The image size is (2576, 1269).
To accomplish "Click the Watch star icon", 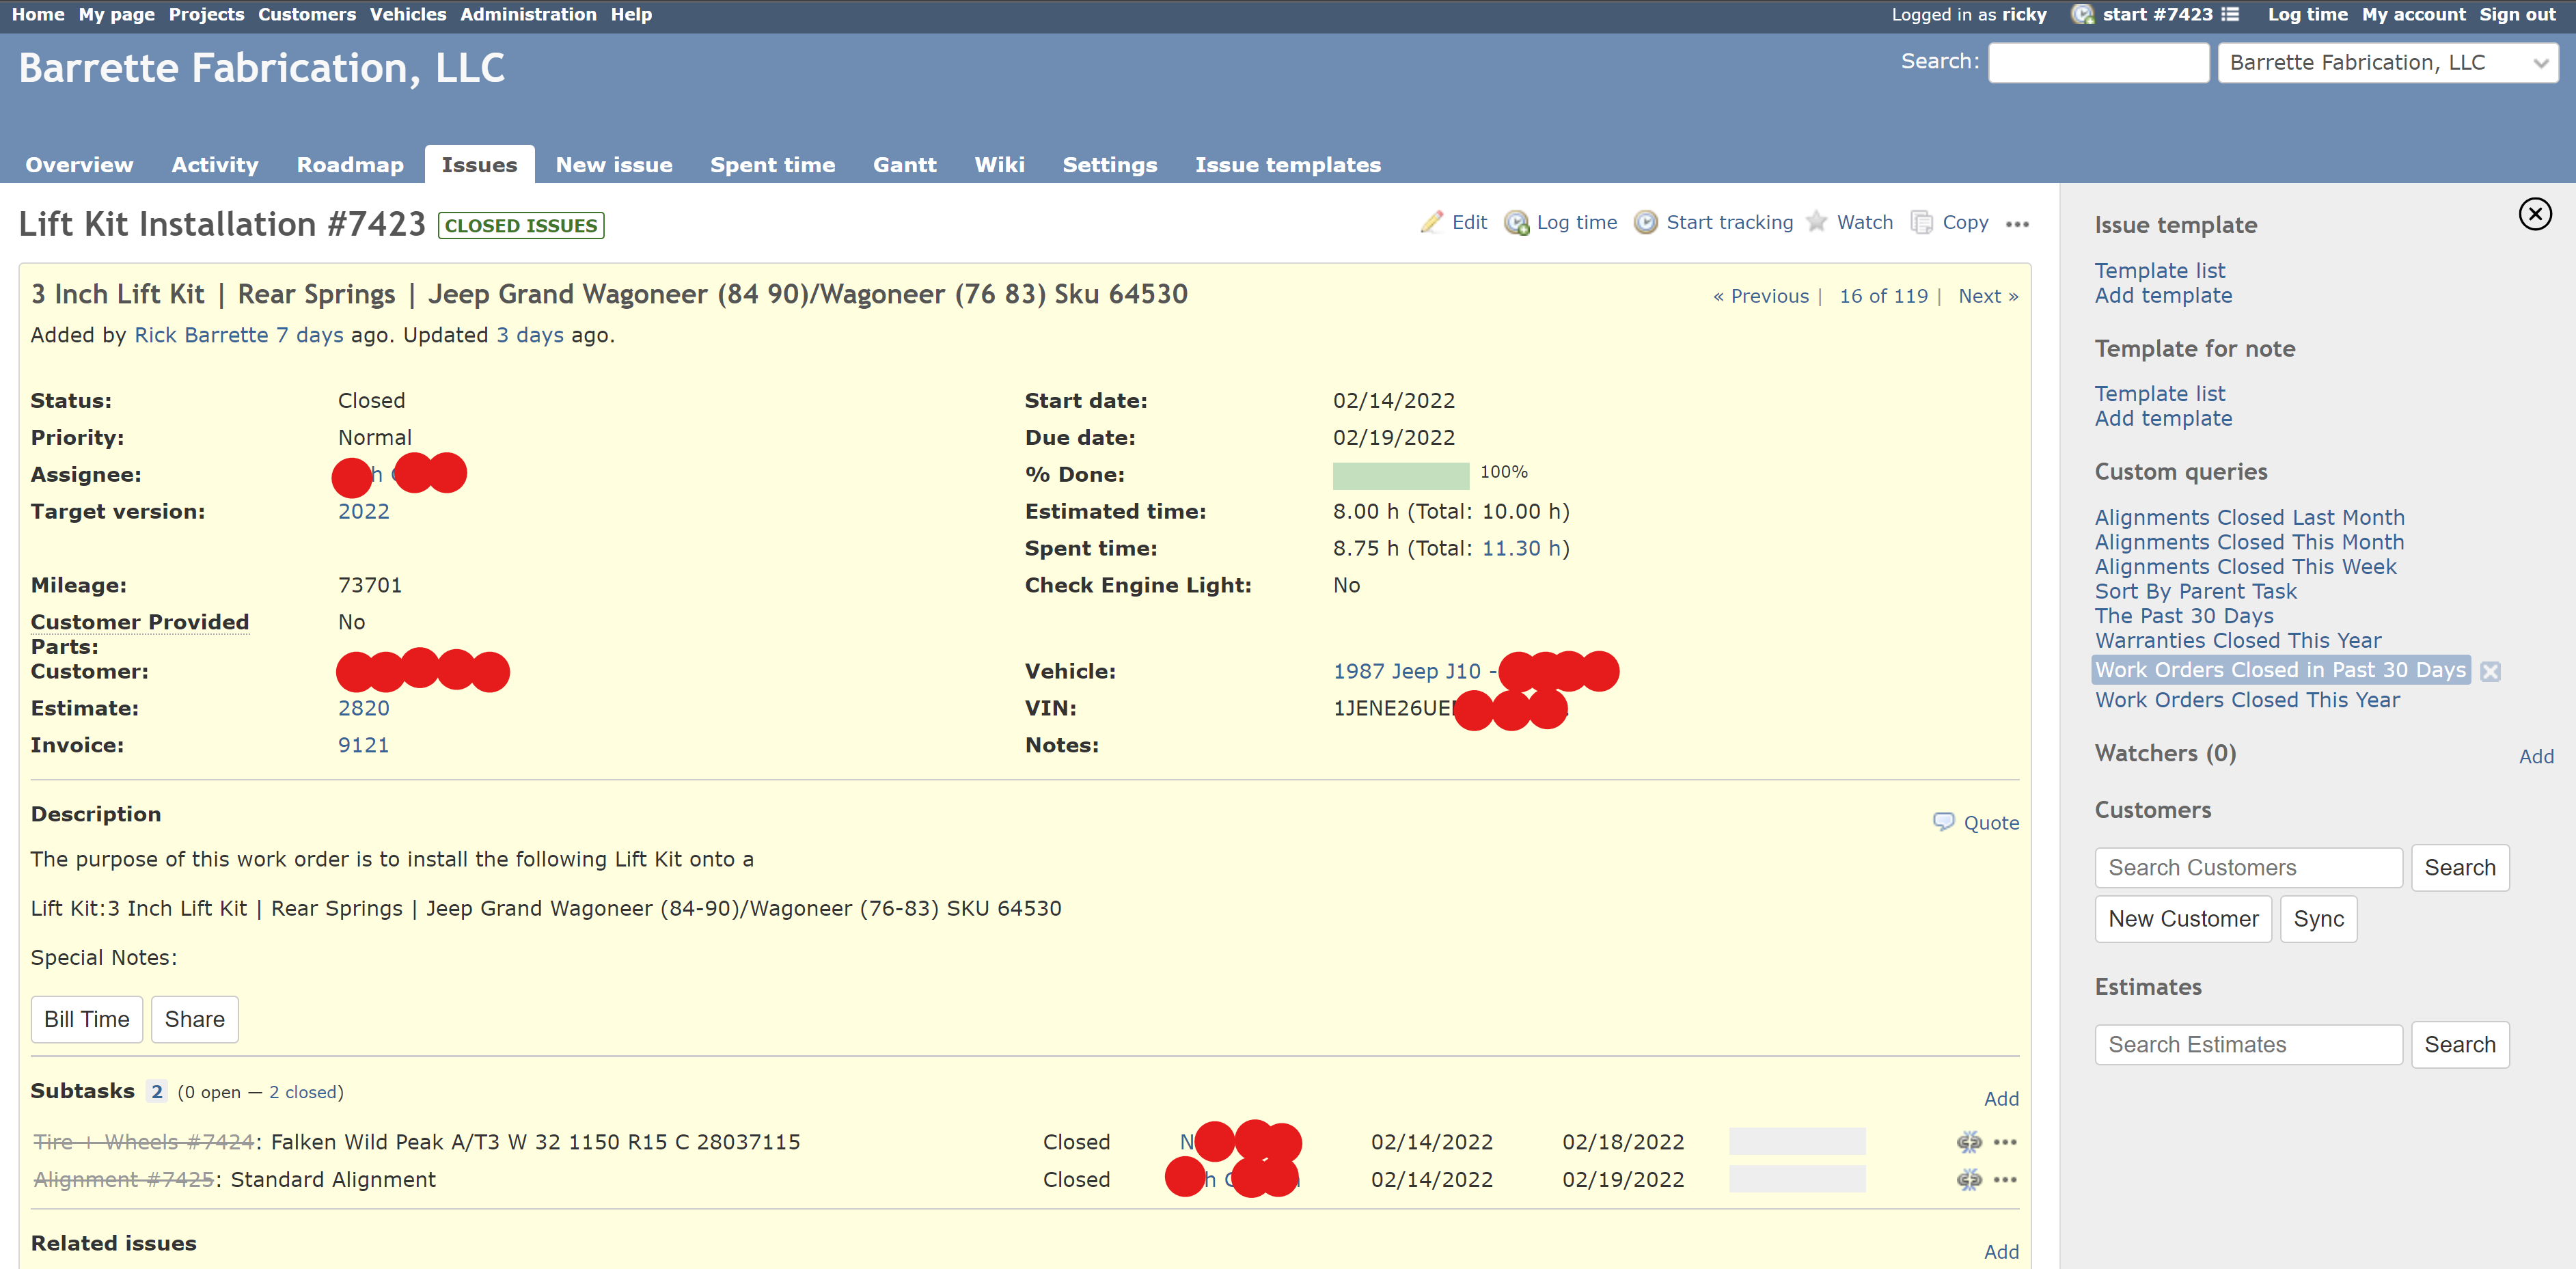I will (x=1816, y=222).
